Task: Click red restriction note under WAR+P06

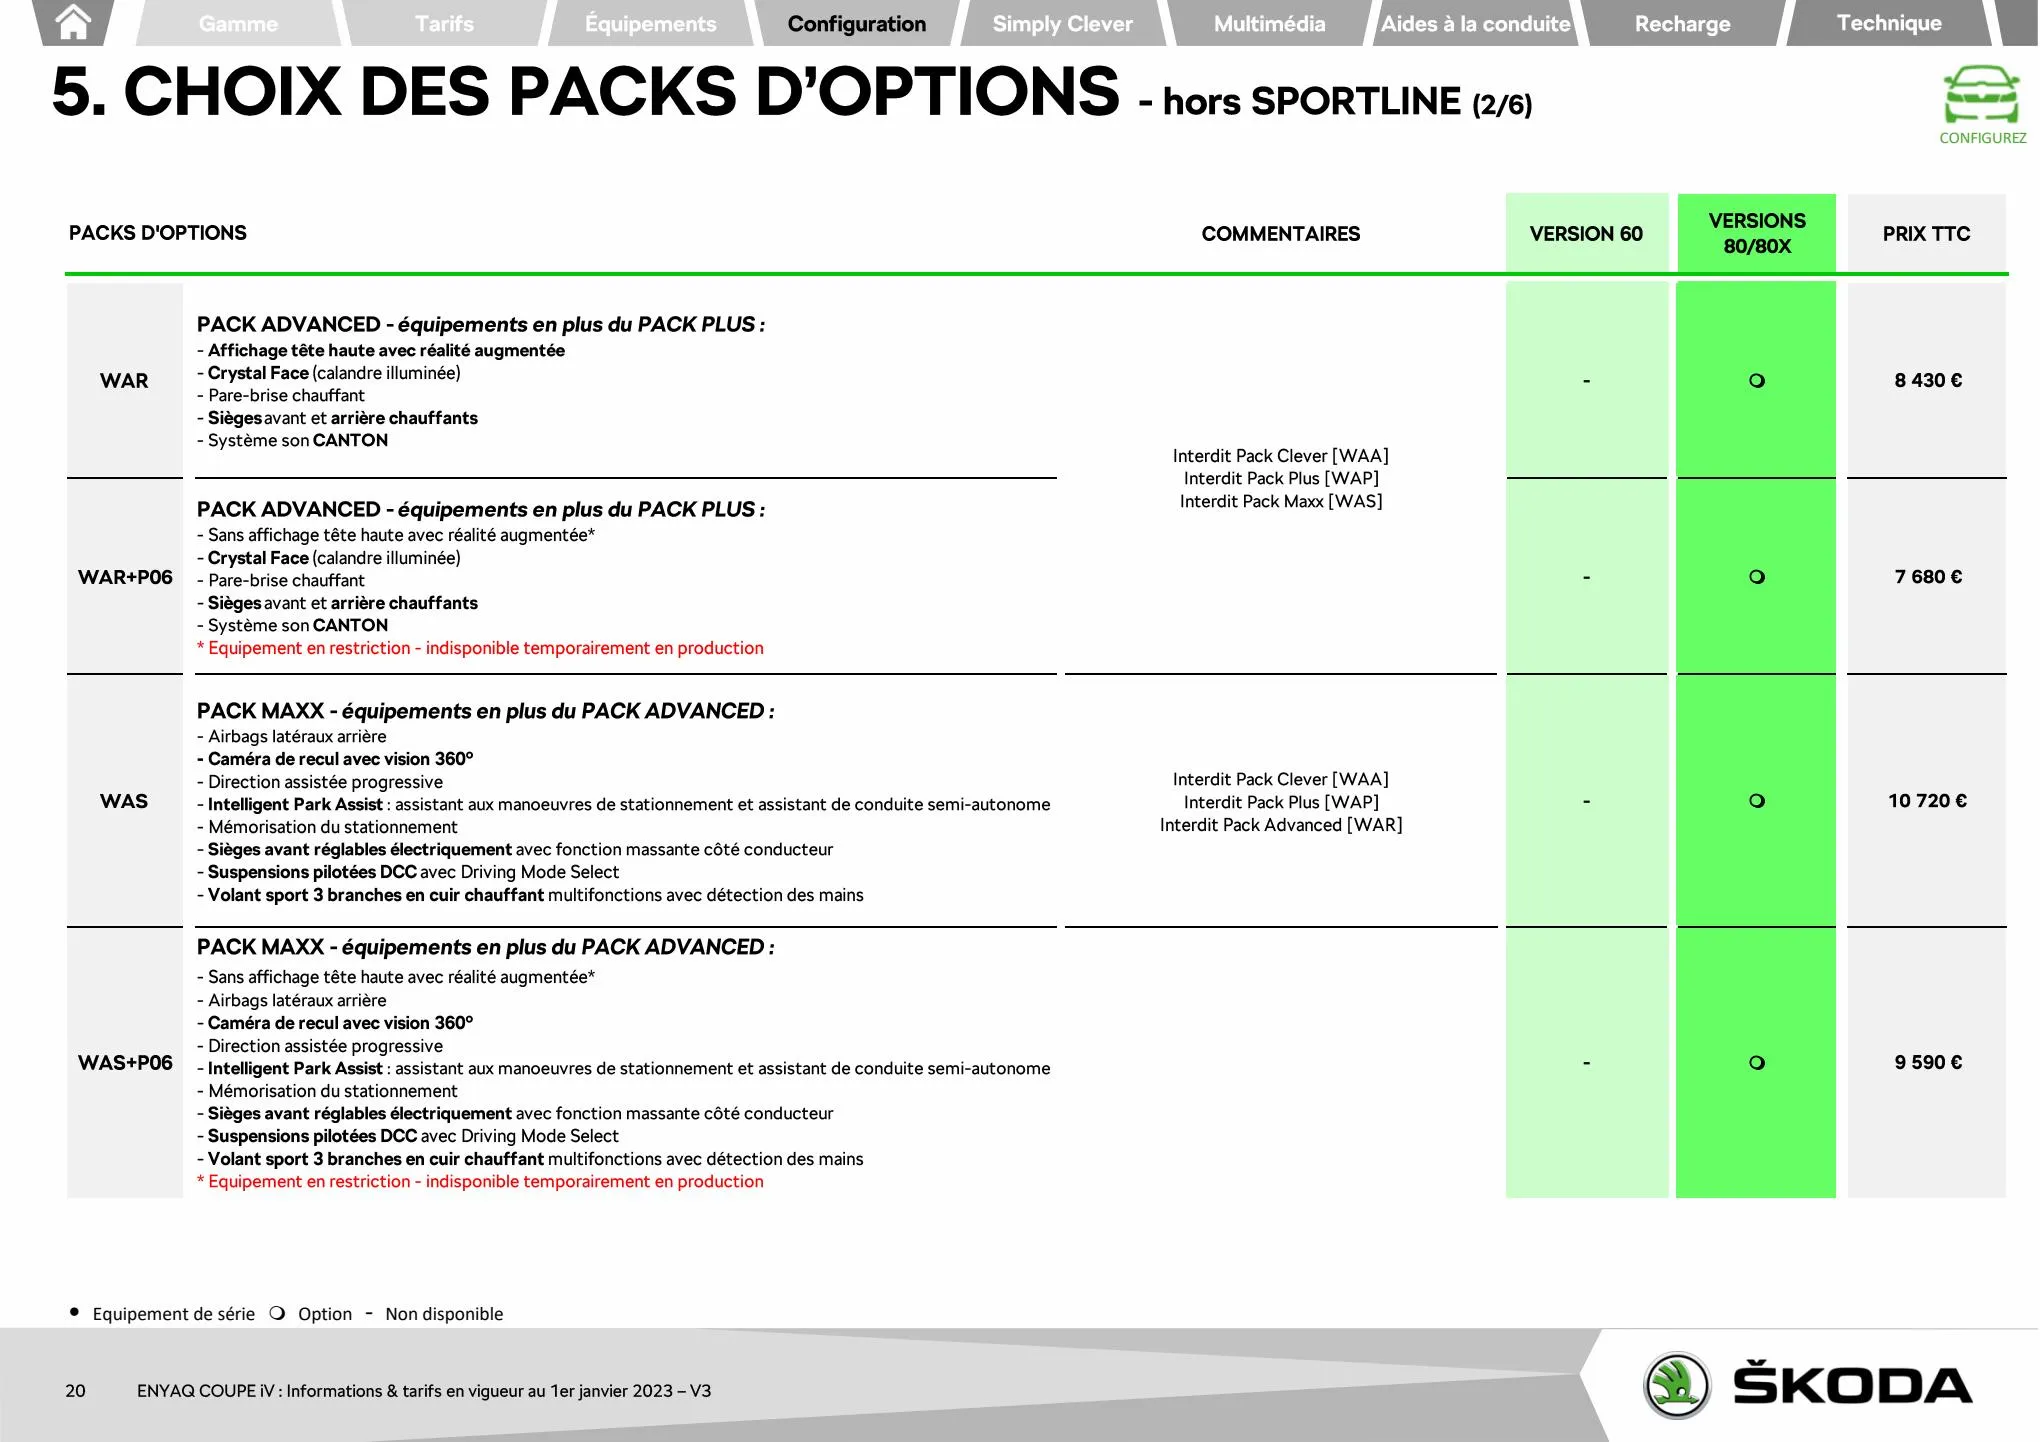Action: [480, 648]
